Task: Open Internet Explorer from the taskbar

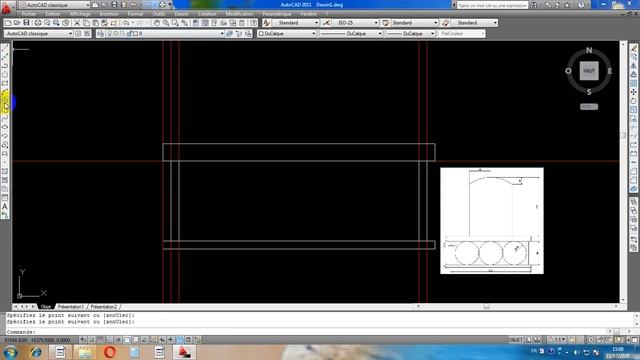Action: point(36,352)
